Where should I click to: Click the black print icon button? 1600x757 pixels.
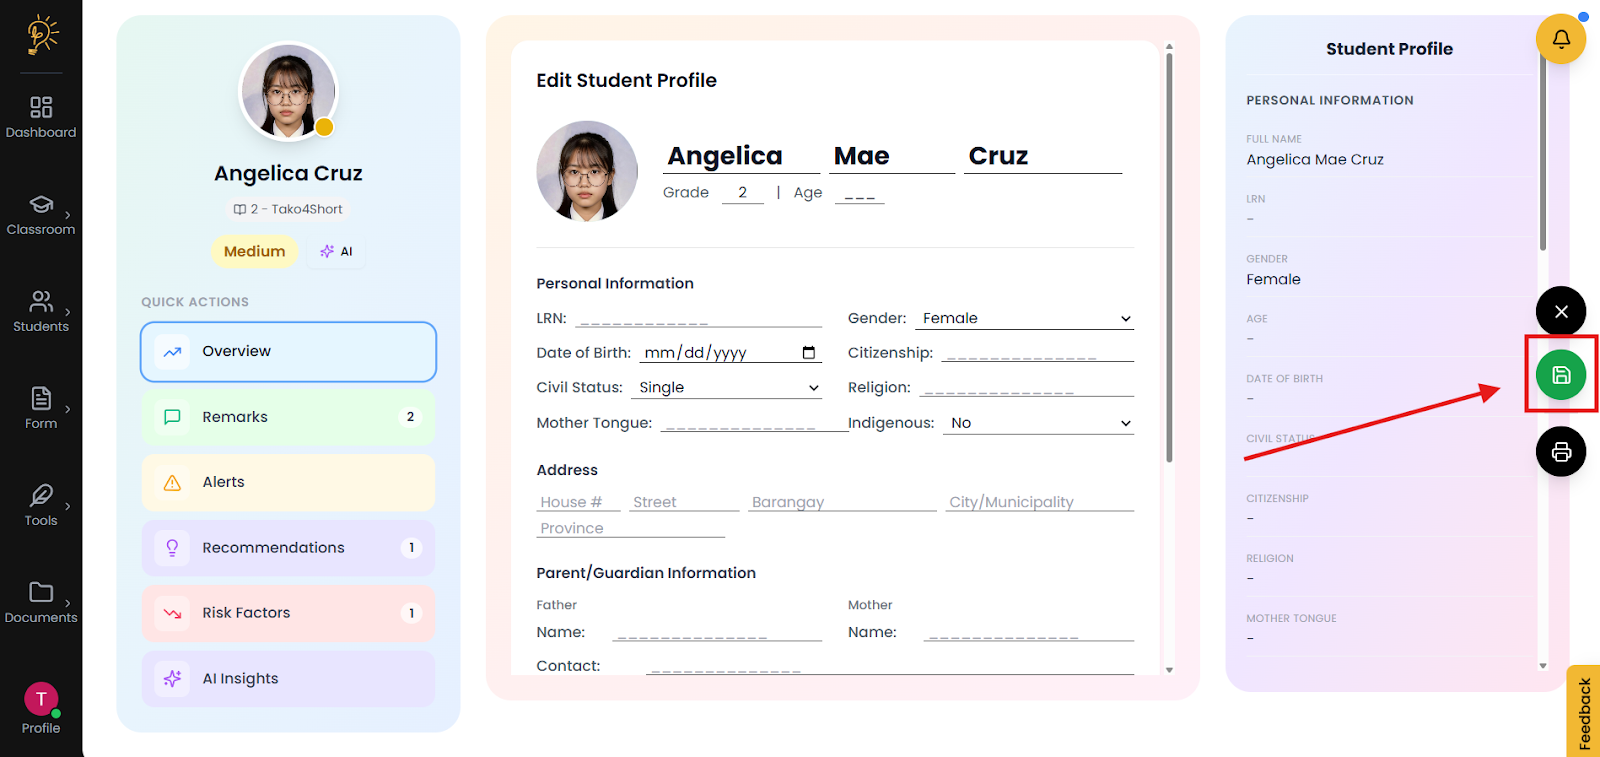point(1560,452)
